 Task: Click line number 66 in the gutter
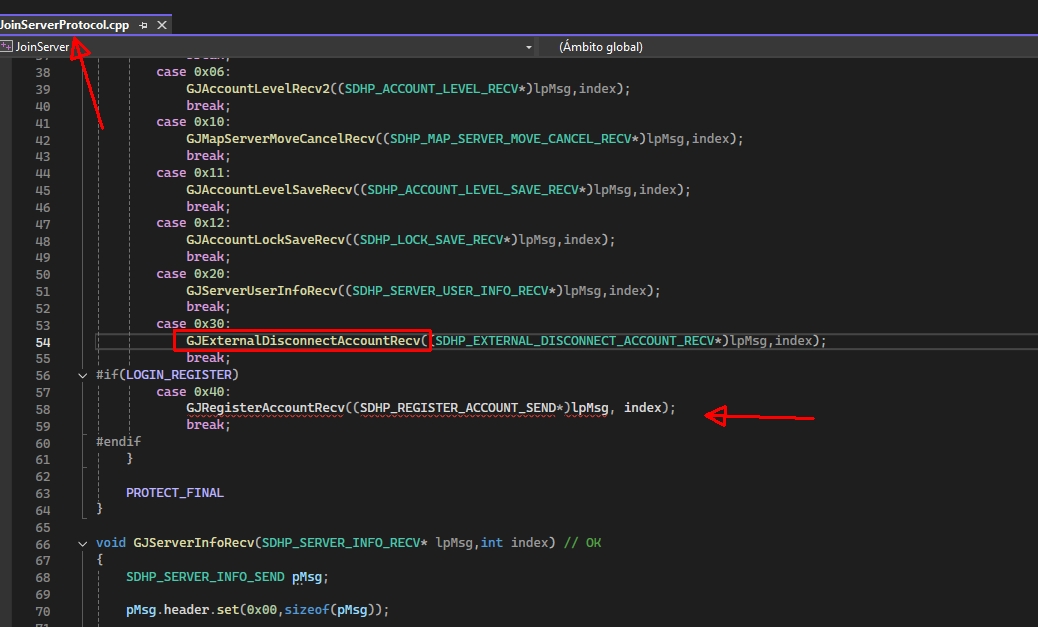pyautogui.click(x=43, y=545)
